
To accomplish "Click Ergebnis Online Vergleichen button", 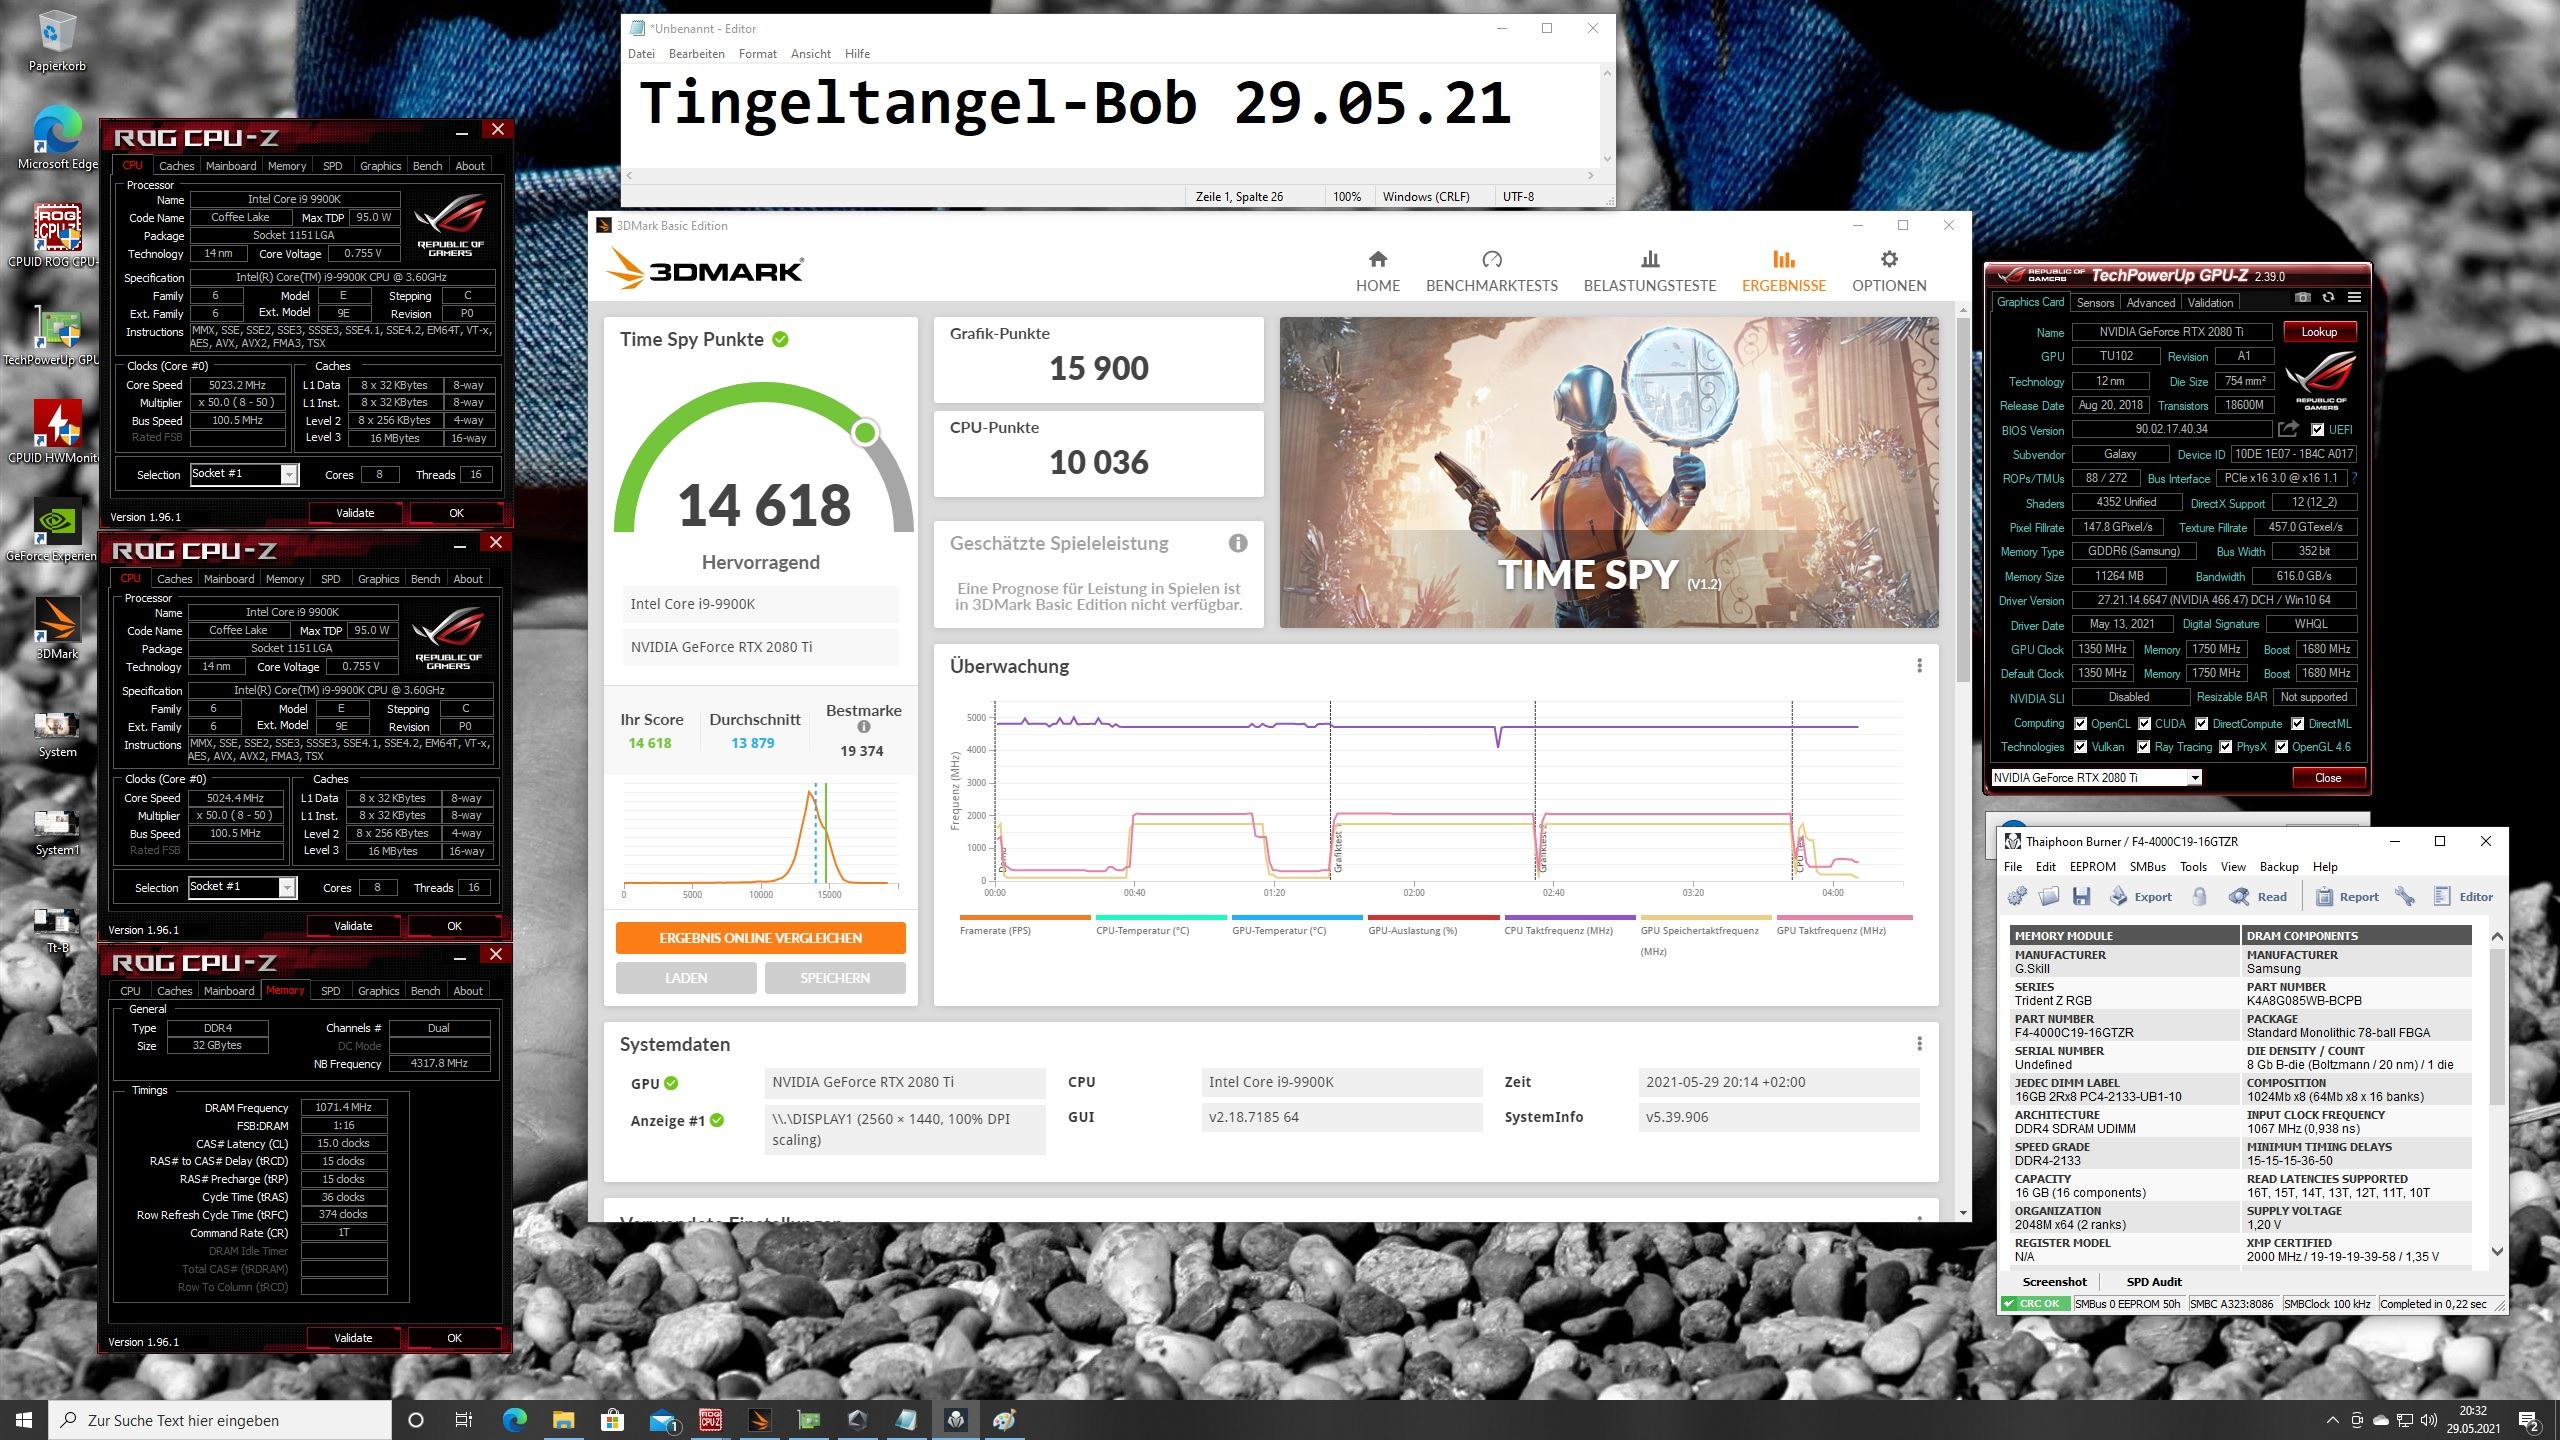I will [760, 938].
